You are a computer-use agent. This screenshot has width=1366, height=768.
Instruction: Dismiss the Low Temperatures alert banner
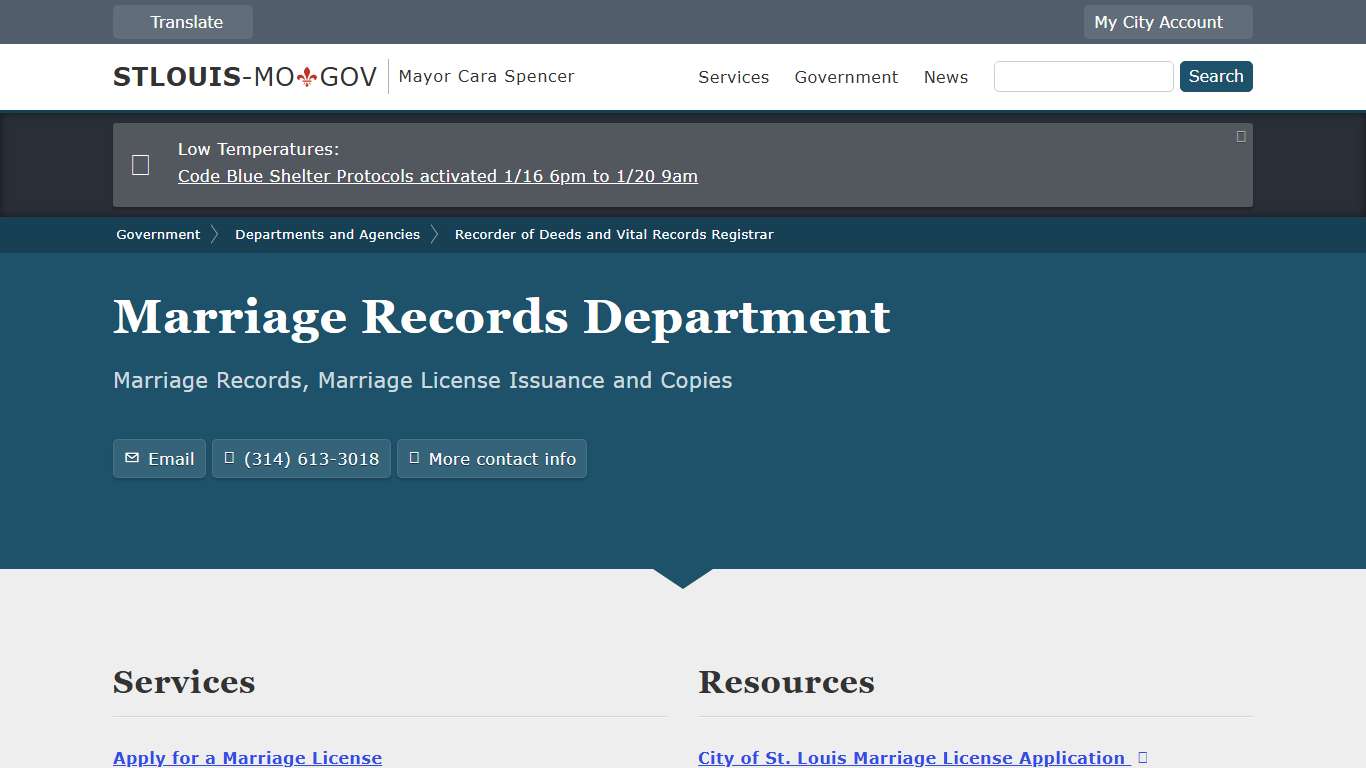click(1240, 135)
